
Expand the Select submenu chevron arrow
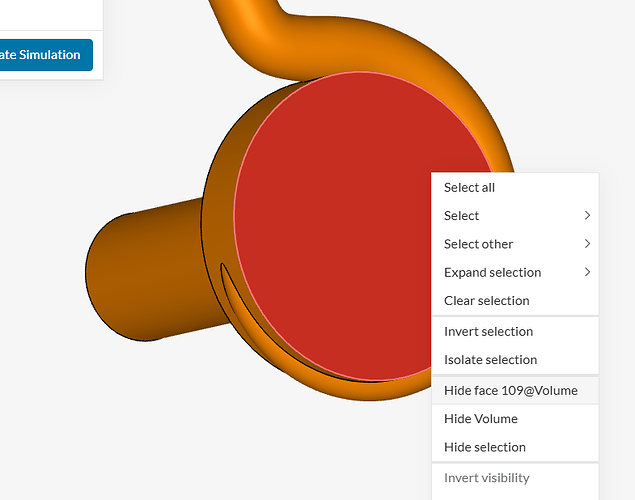(587, 215)
